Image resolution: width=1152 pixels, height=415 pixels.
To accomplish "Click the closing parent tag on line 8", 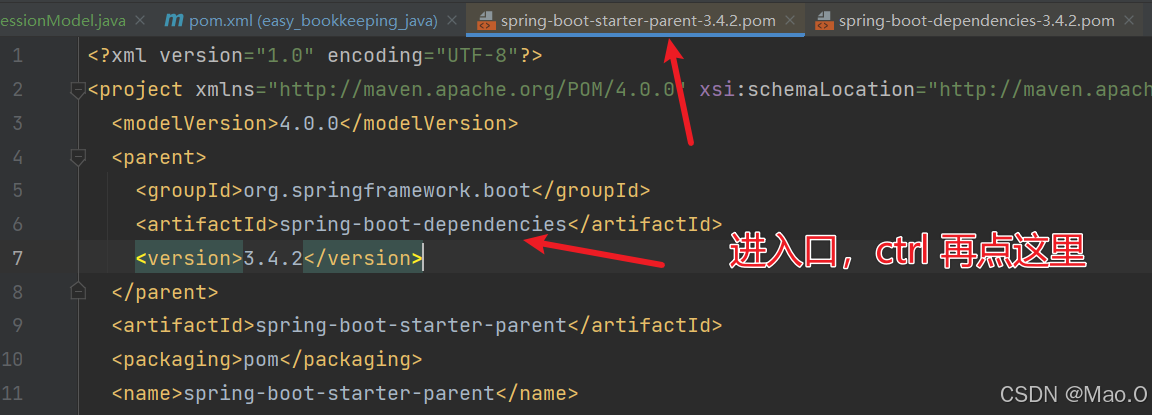I will 165,292.
